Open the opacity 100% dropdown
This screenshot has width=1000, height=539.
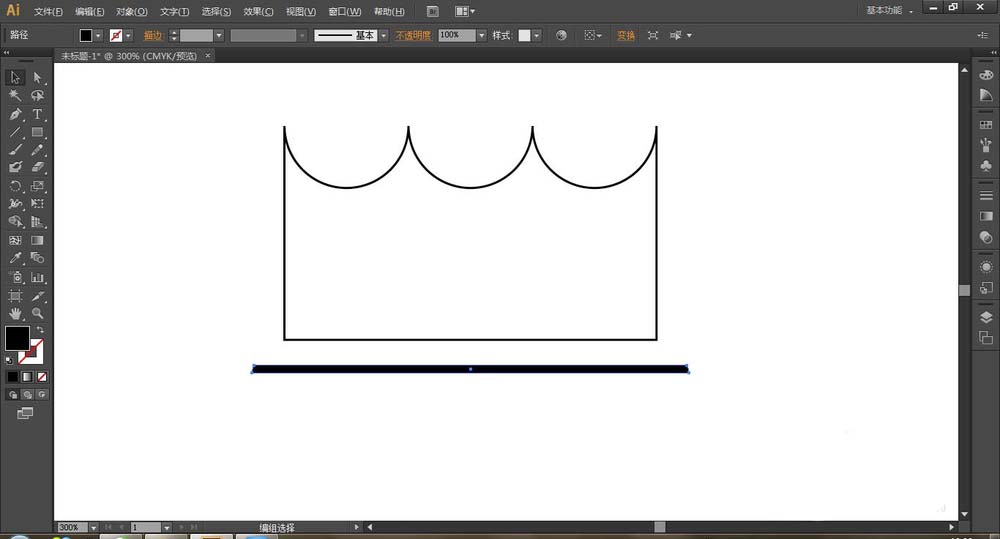(x=481, y=35)
